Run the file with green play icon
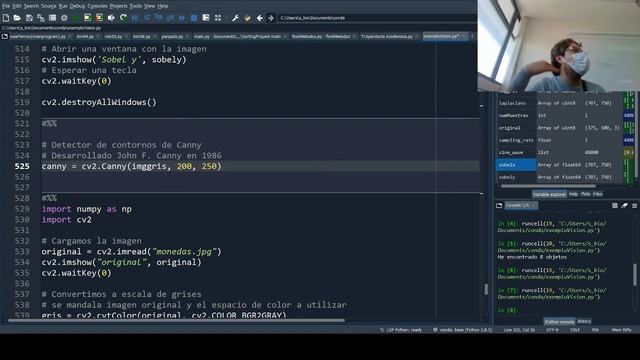Screen dimensions: 640x360 coord(76,18)
